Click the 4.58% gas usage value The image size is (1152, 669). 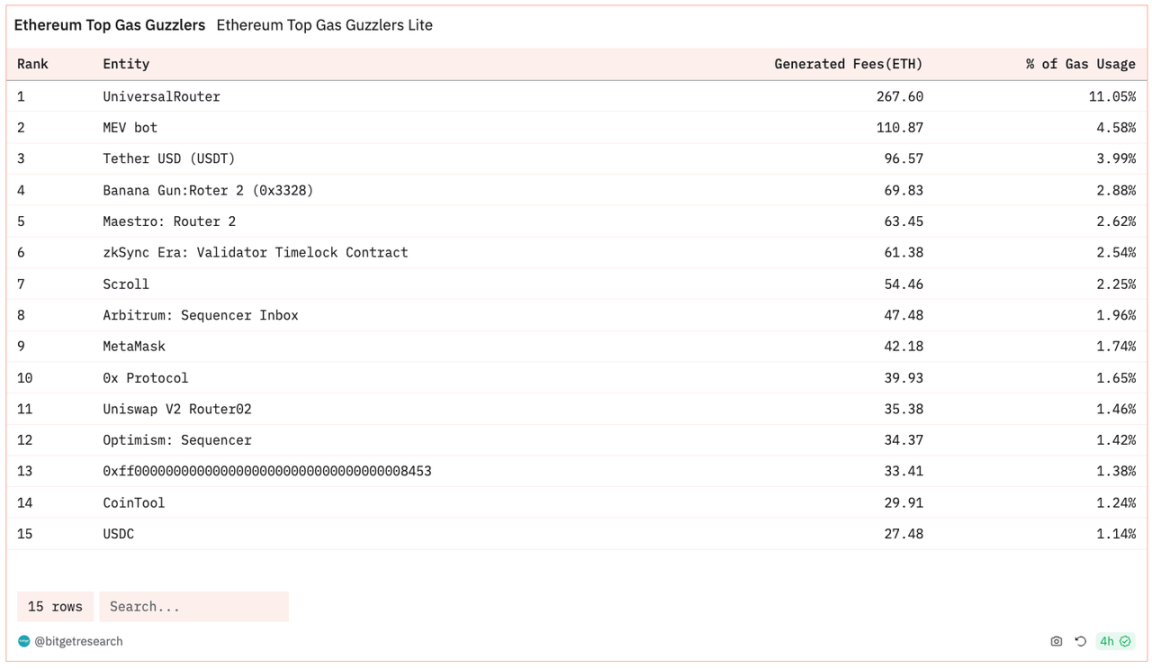1116,127
